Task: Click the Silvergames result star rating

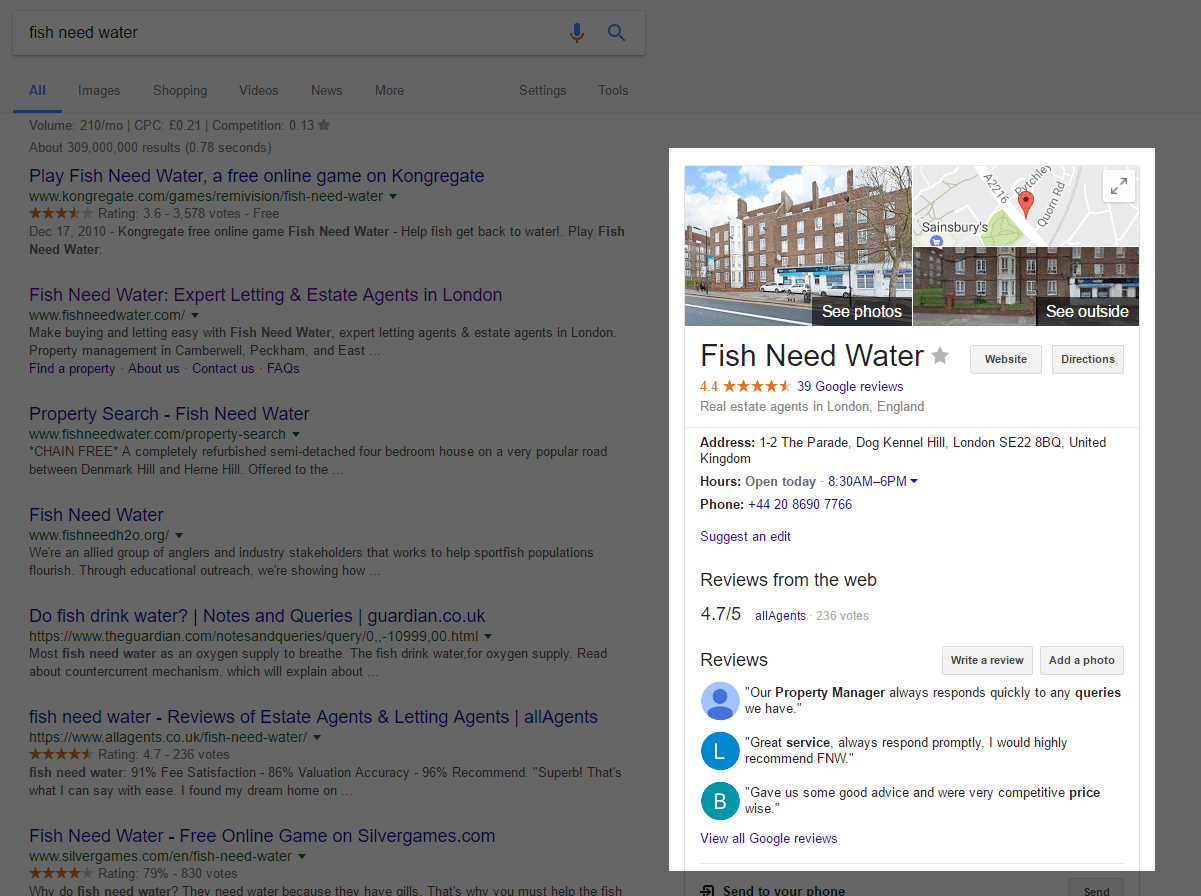Action: tap(61, 874)
